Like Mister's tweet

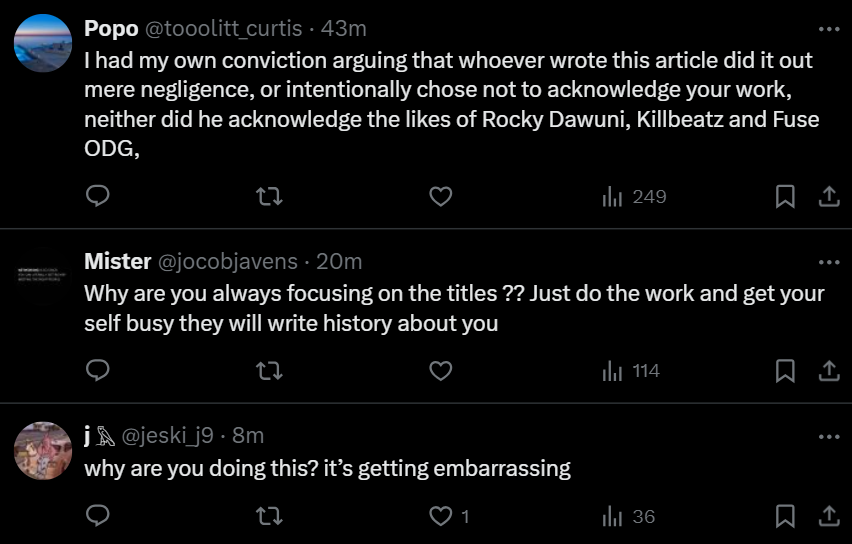coord(441,371)
